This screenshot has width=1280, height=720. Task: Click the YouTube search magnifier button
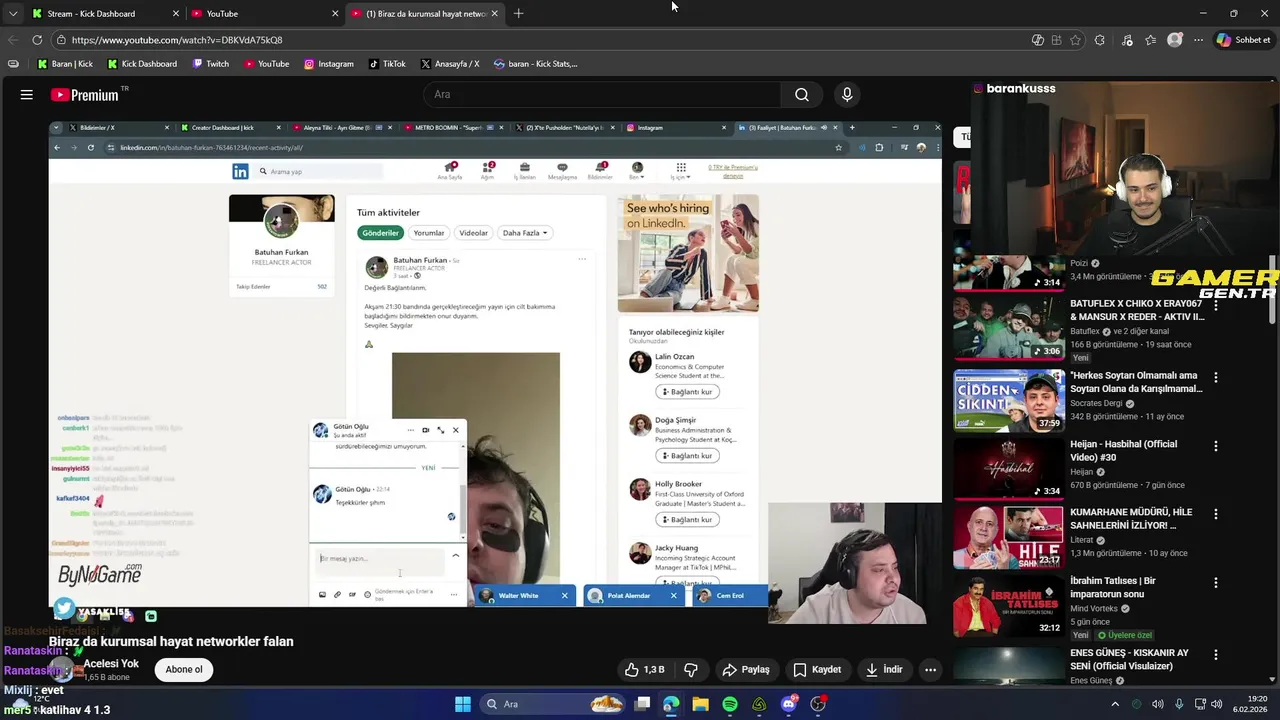pyautogui.click(x=802, y=94)
